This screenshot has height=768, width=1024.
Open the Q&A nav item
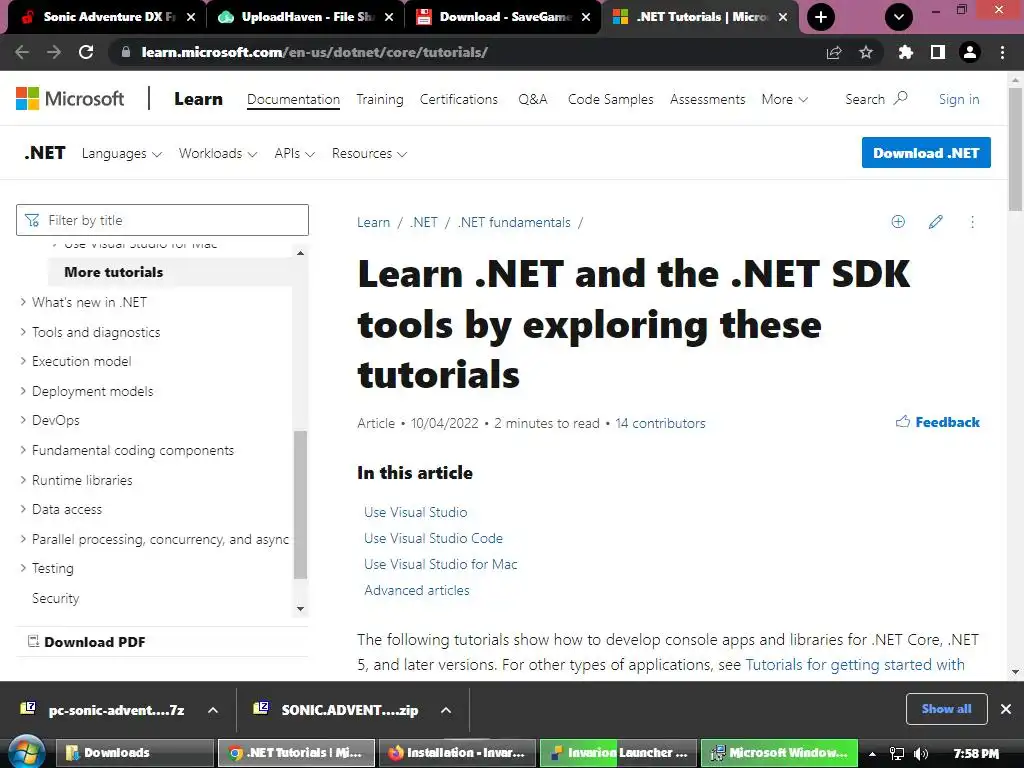coord(532,99)
